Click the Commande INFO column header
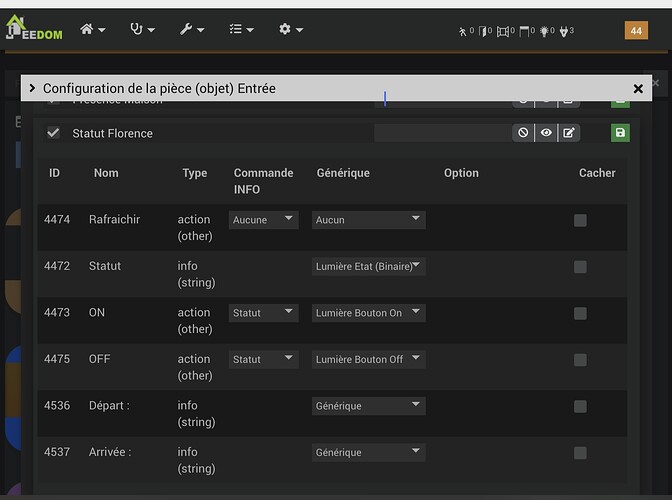This screenshot has height=500, width=672. [263, 181]
